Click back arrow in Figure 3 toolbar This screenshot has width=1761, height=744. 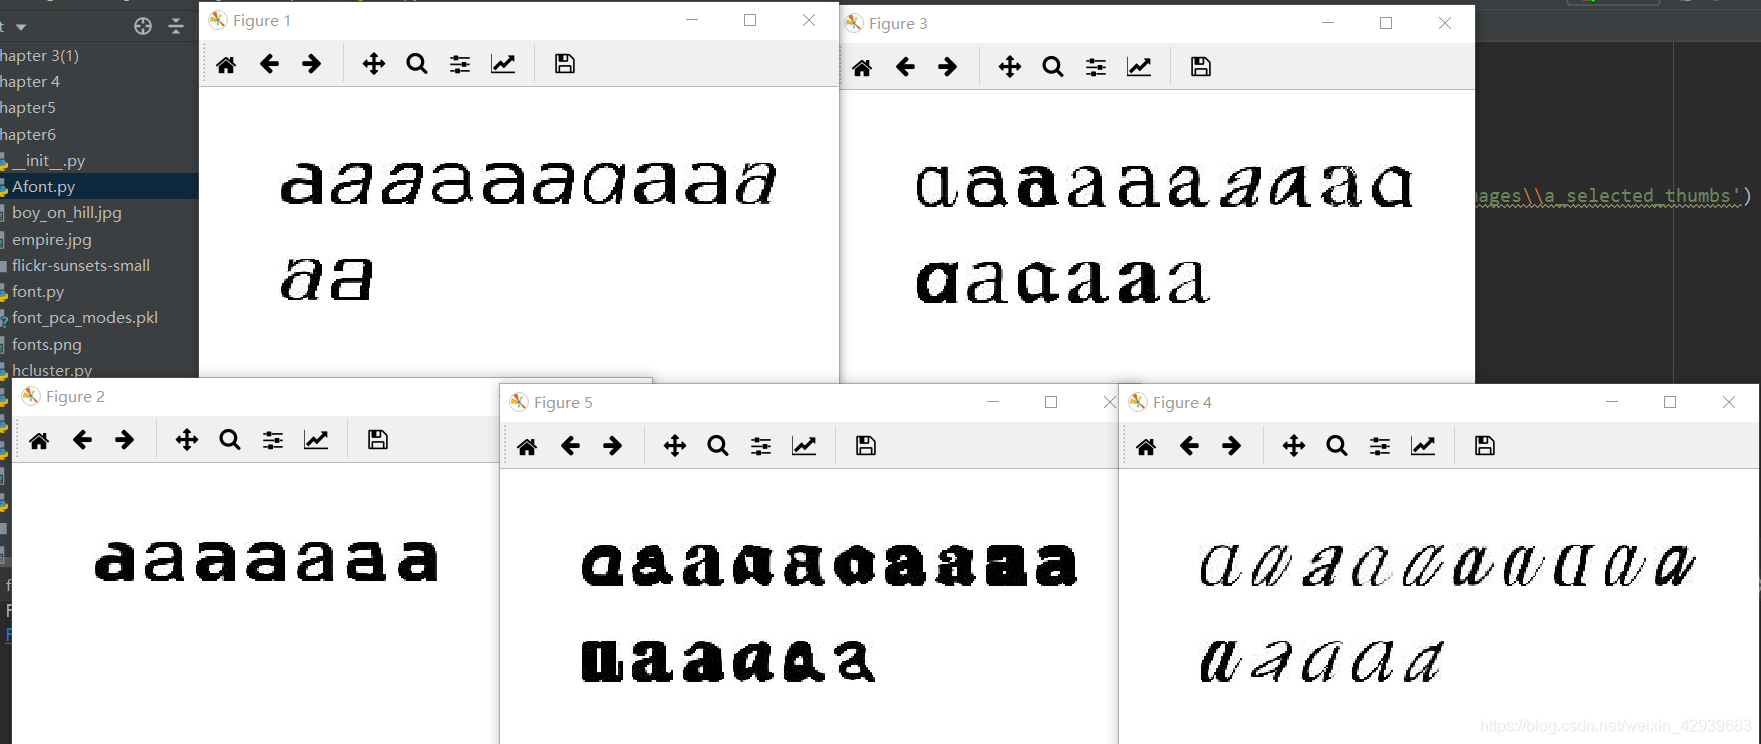[905, 67]
